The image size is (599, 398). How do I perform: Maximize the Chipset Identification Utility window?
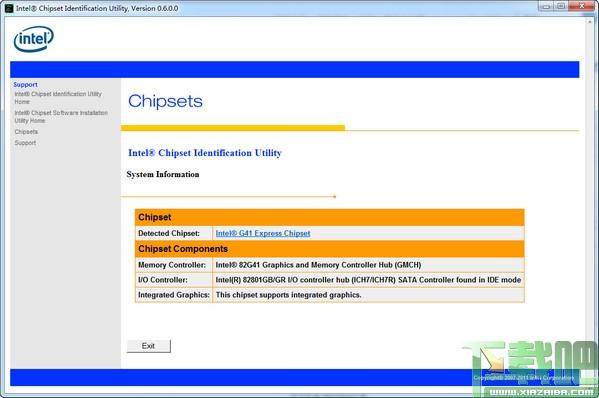click(560, 6)
